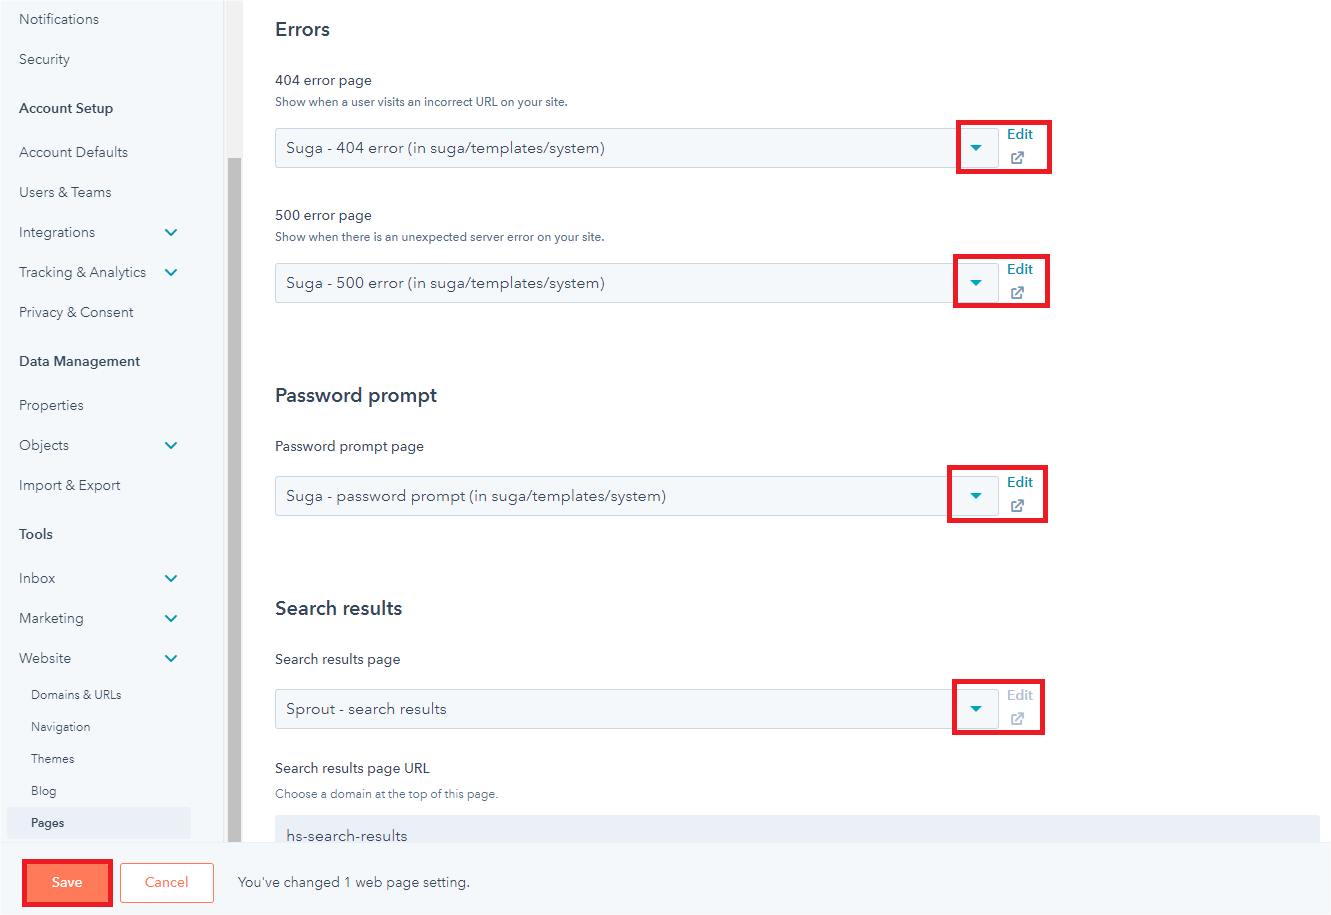This screenshot has height=915, width=1331.
Task: Save the web page setting changes
Action: point(67,883)
